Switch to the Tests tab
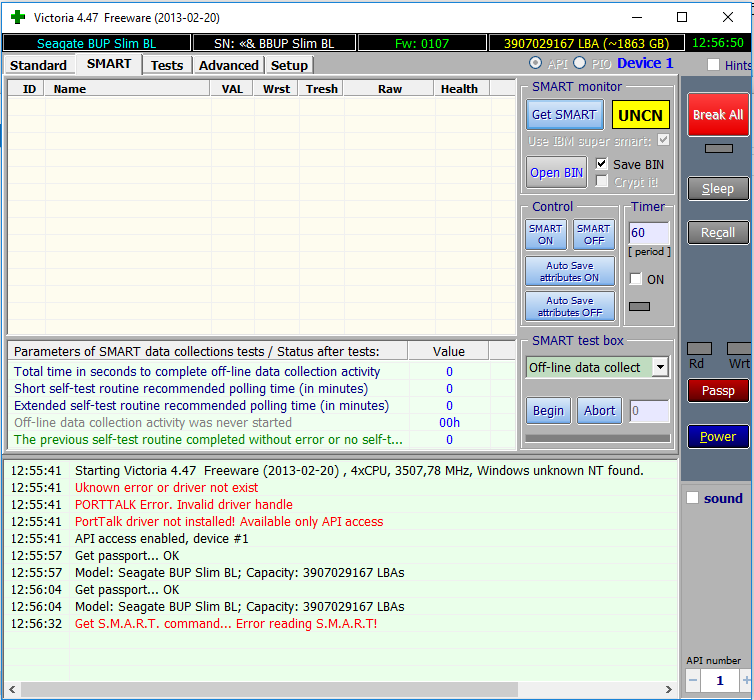The width and height of the screenshot is (754, 700). (x=166, y=65)
